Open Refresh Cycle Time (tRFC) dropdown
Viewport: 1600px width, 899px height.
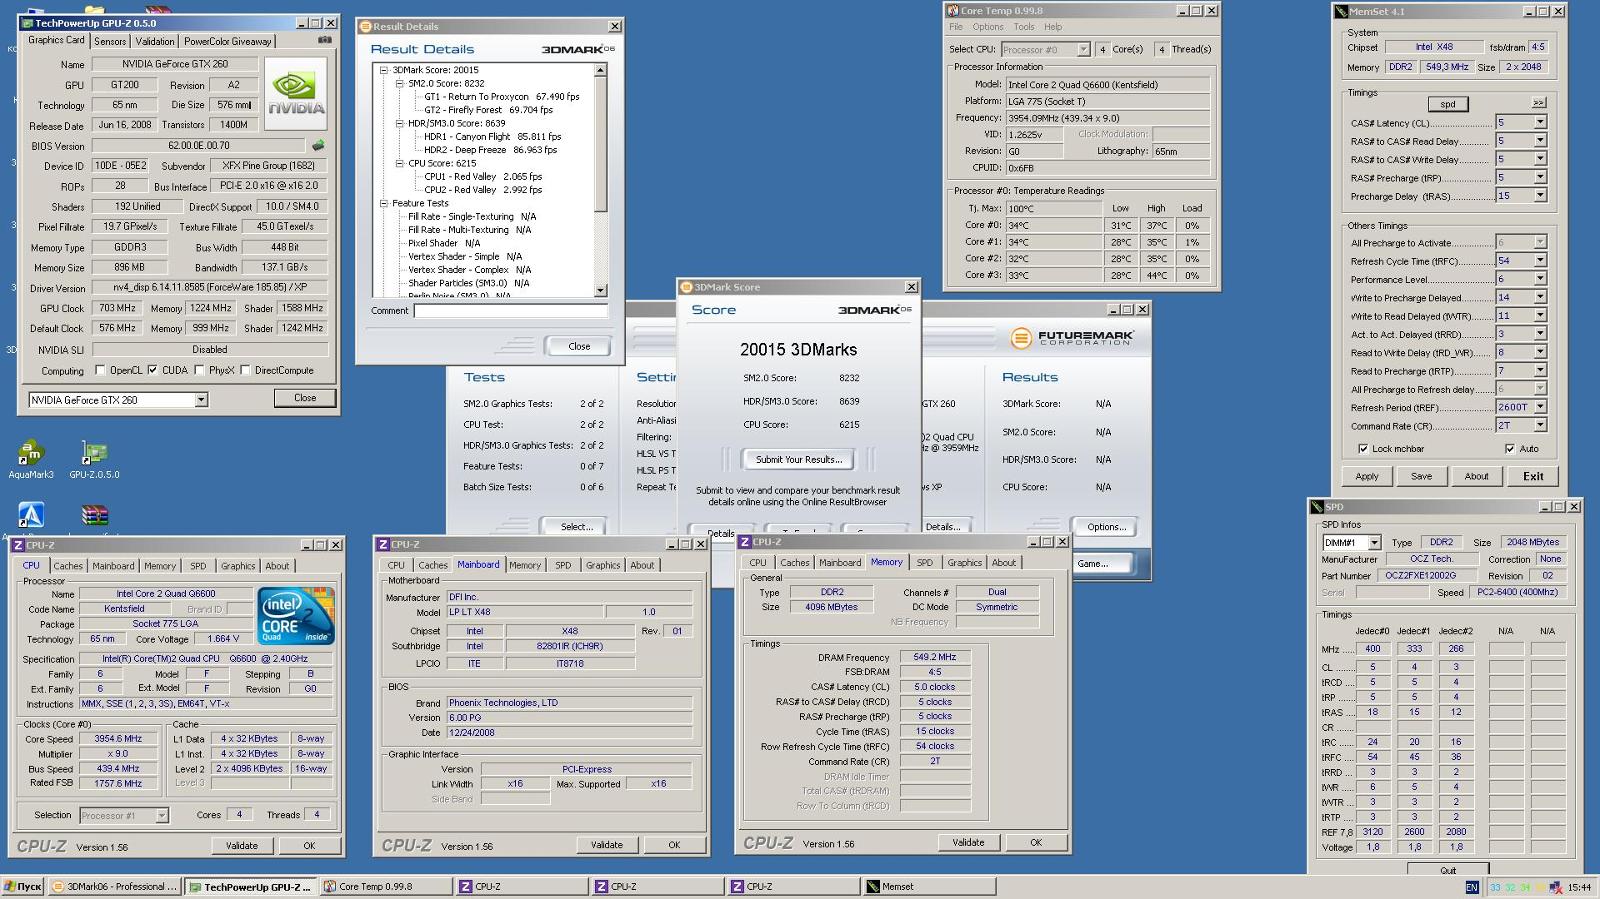click(1540, 261)
